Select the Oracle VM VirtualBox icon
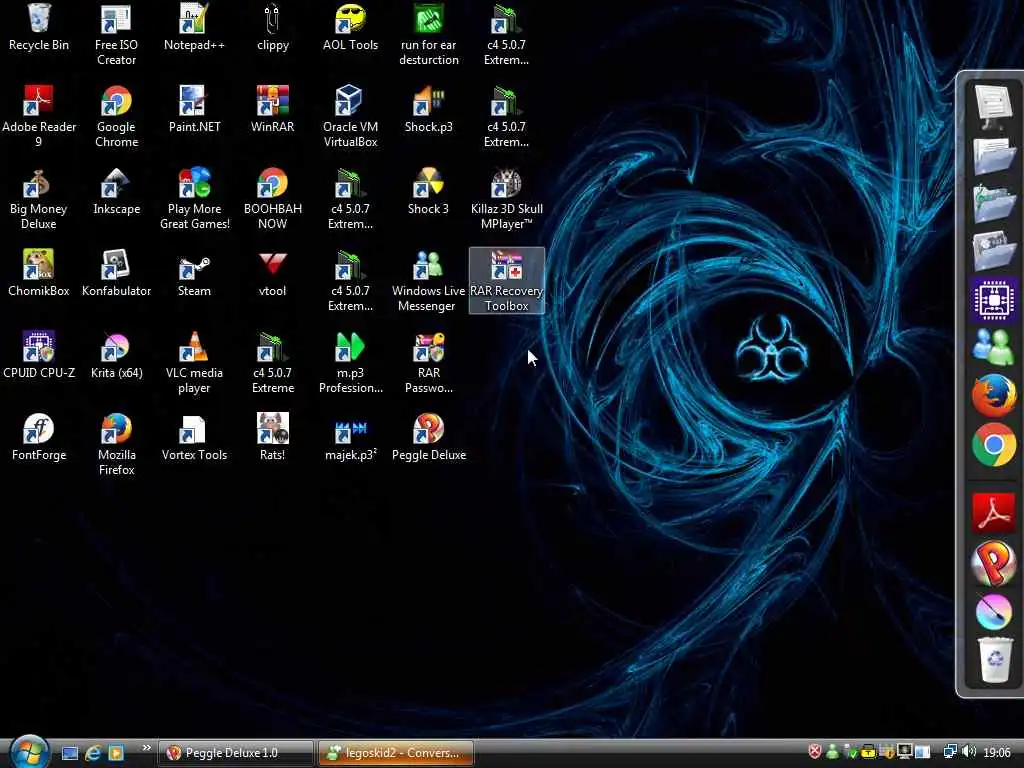The height and width of the screenshot is (768, 1024). tap(350, 116)
